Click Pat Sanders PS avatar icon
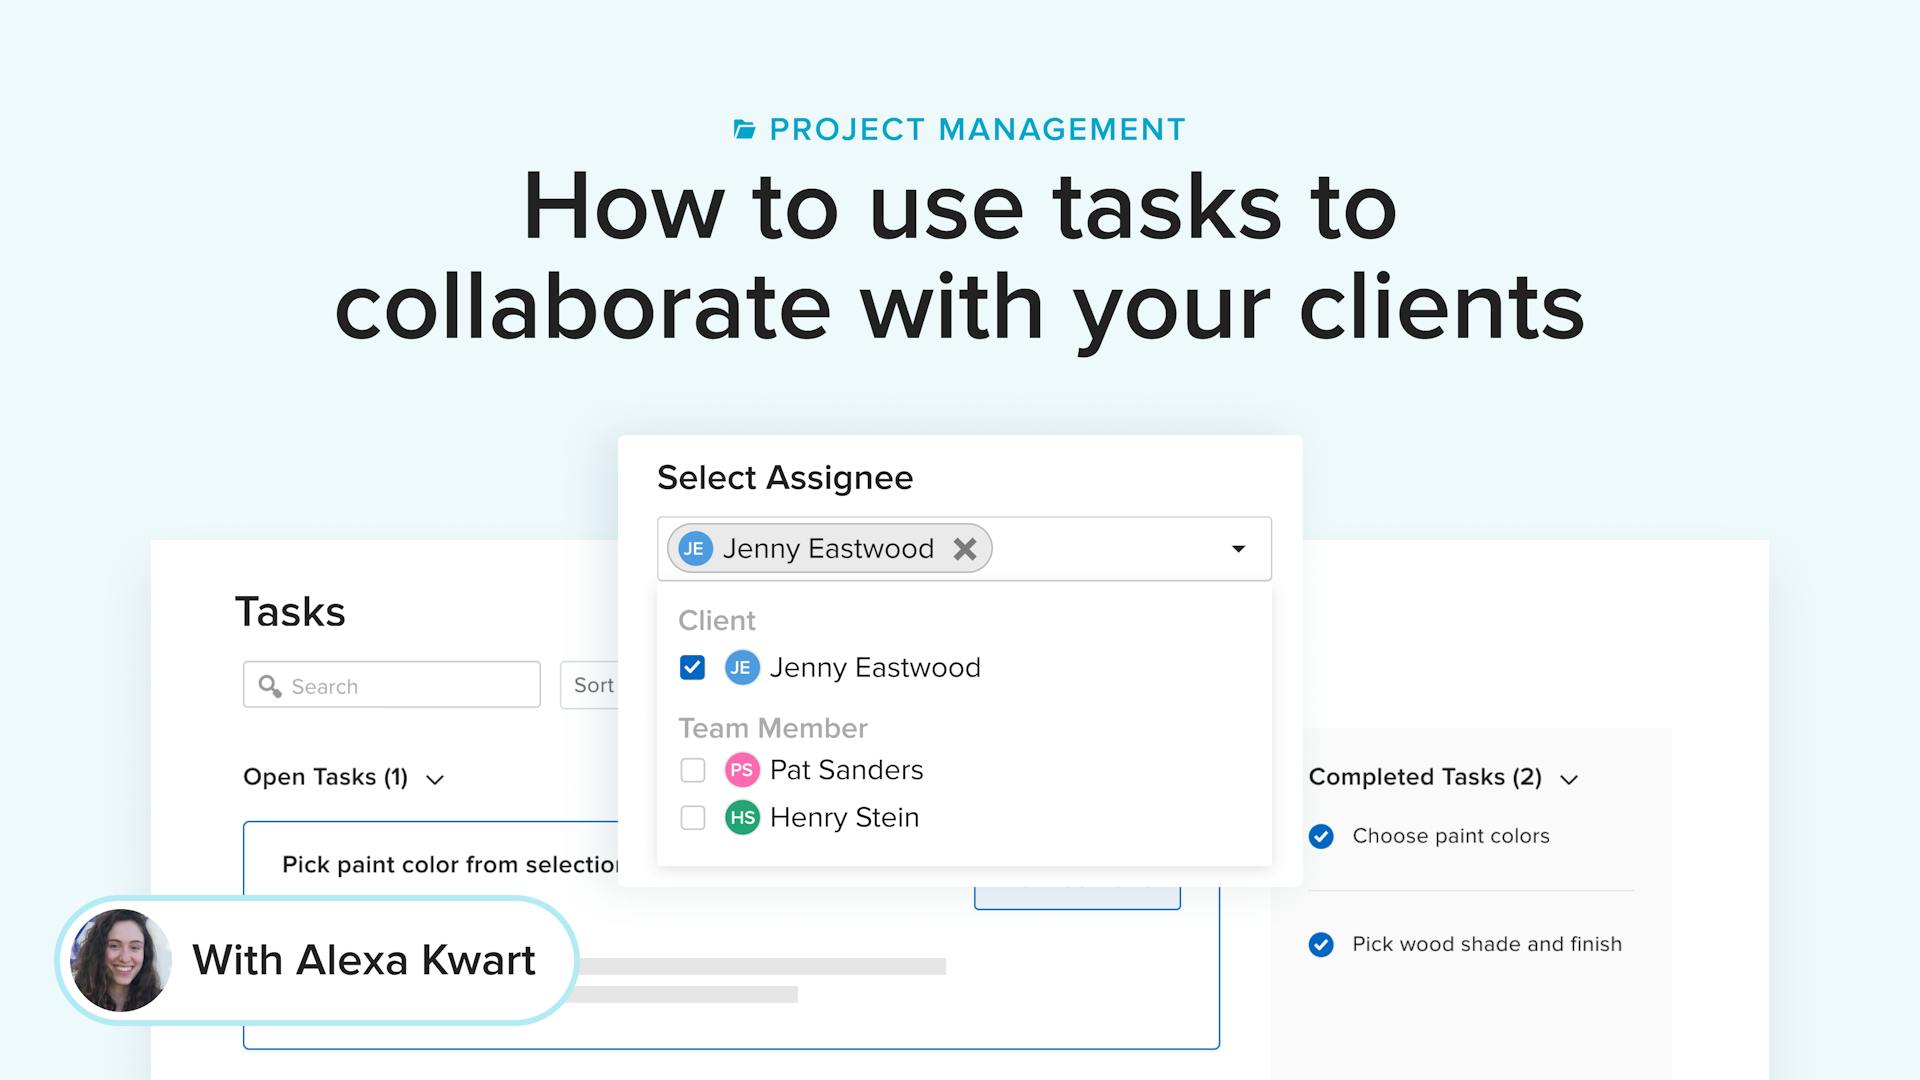The height and width of the screenshot is (1080, 1920). click(x=742, y=770)
